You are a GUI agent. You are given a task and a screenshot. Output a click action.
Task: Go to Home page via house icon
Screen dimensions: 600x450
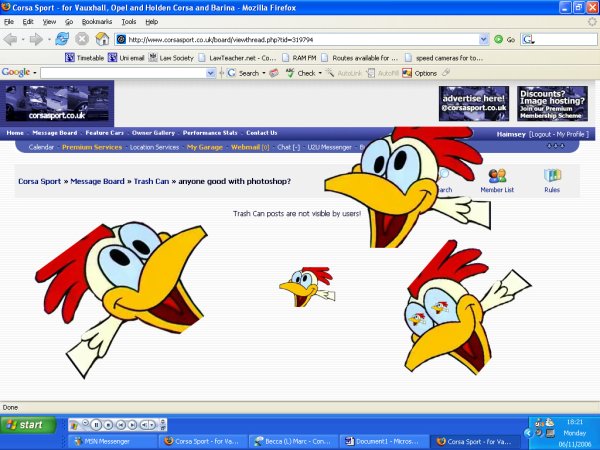101,39
